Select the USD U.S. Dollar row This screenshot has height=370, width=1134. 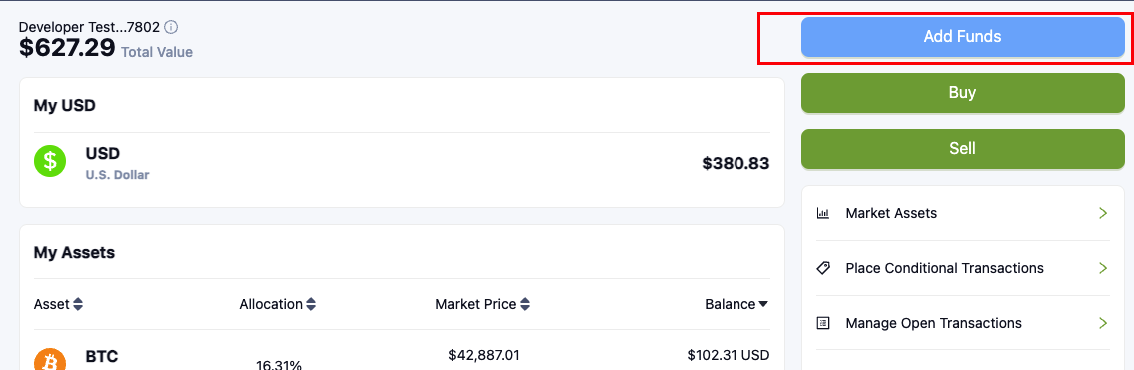(x=401, y=163)
